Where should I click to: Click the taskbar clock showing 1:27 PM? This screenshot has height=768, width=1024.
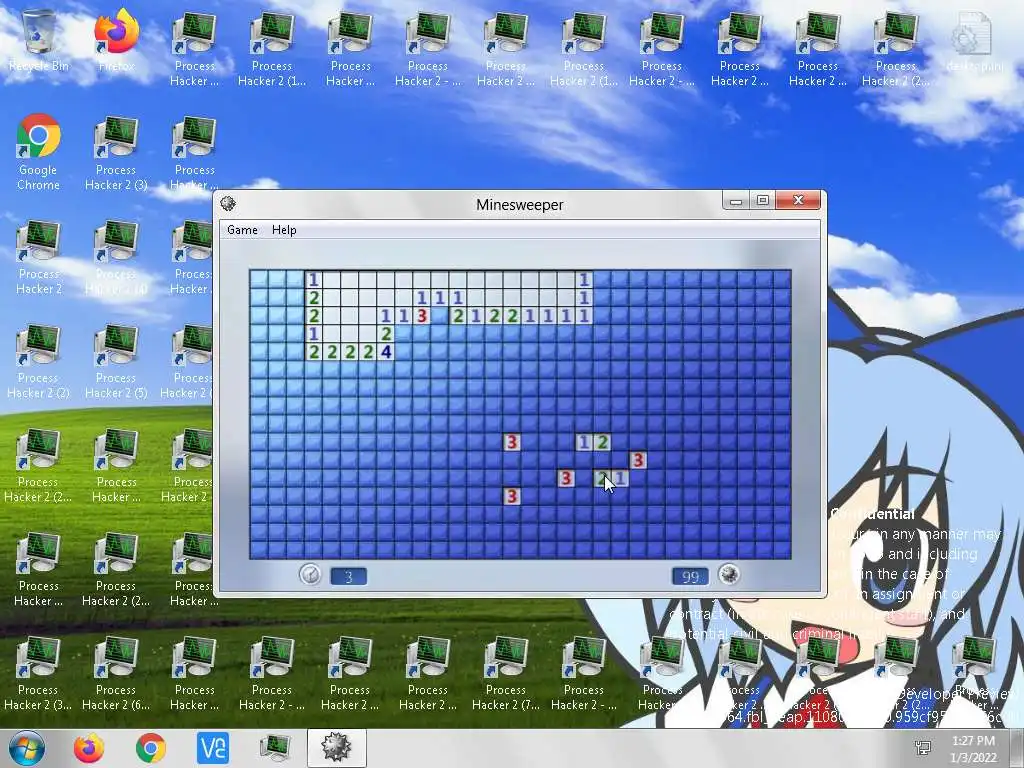tap(973, 748)
